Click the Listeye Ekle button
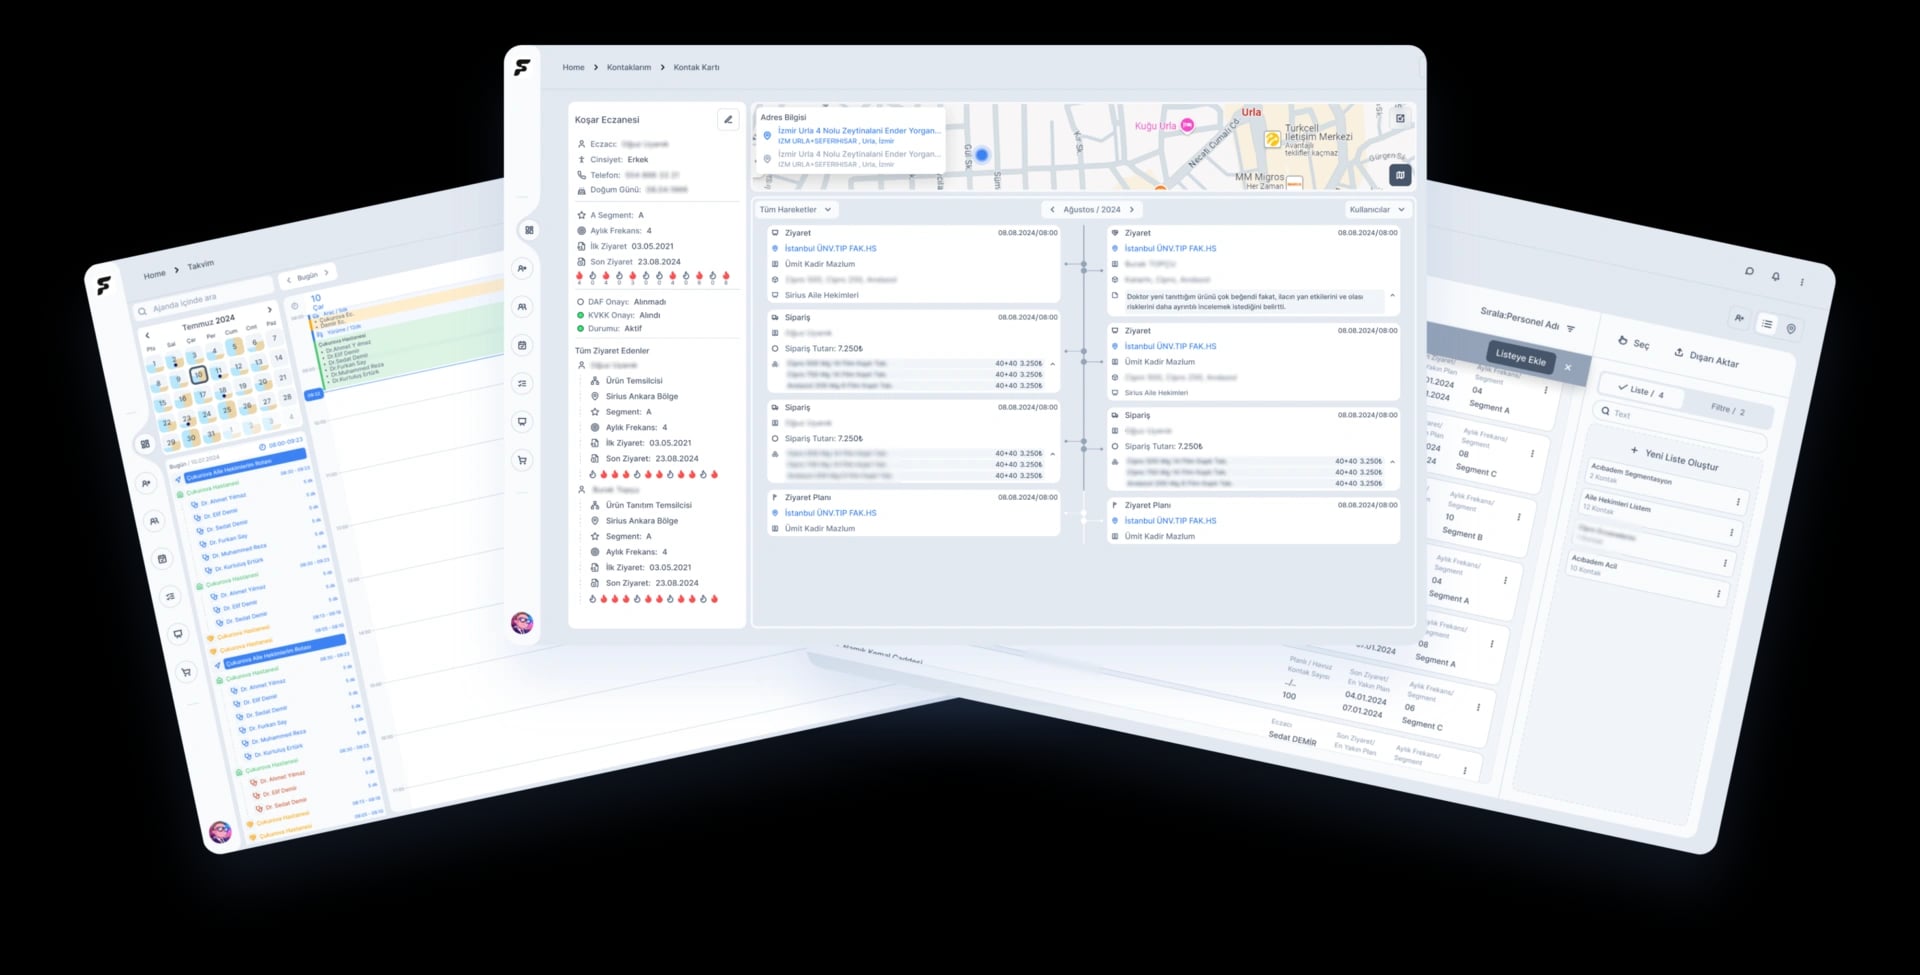 point(1520,357)
